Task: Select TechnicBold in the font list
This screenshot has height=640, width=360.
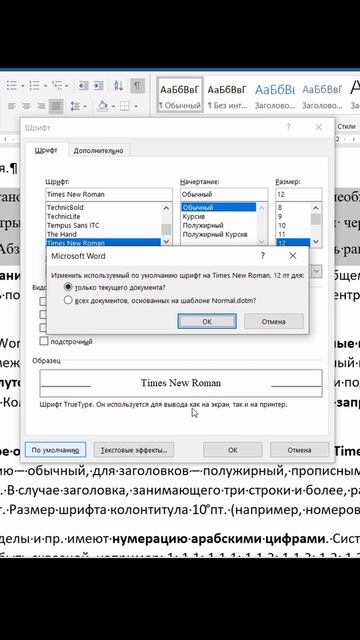Action: pos(103,207)
